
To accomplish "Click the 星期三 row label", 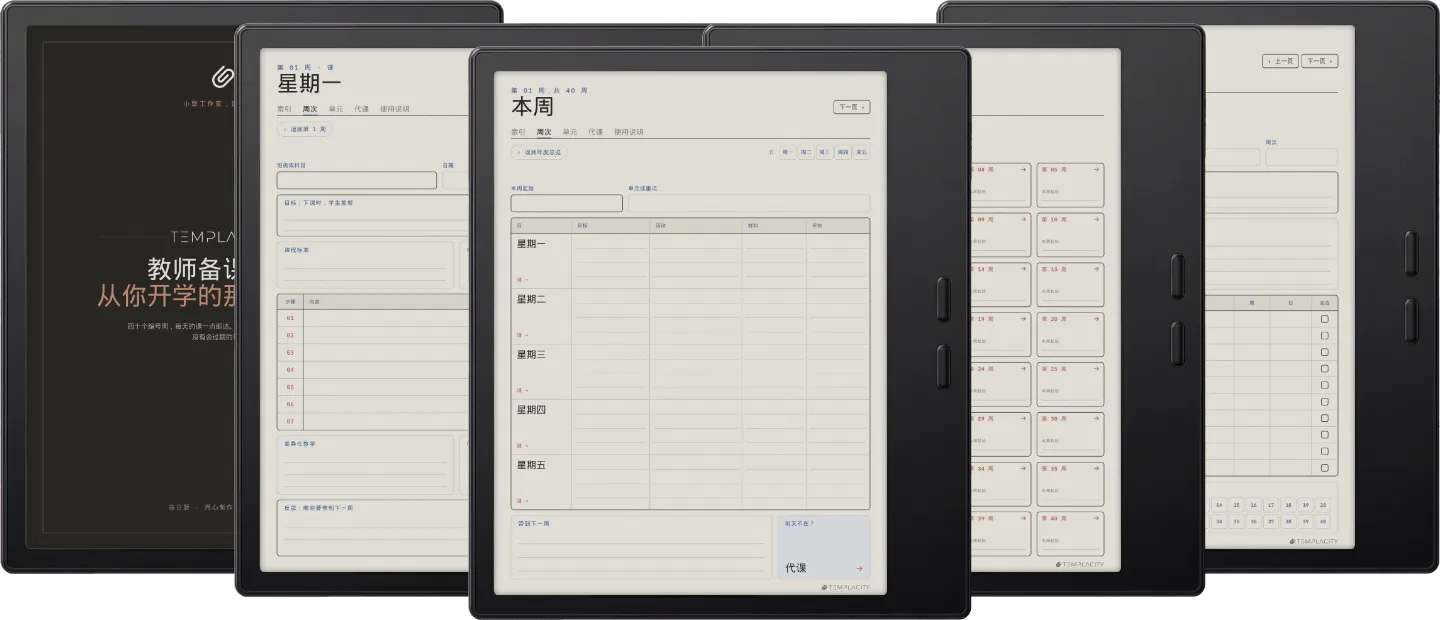I will coord(531,355).
